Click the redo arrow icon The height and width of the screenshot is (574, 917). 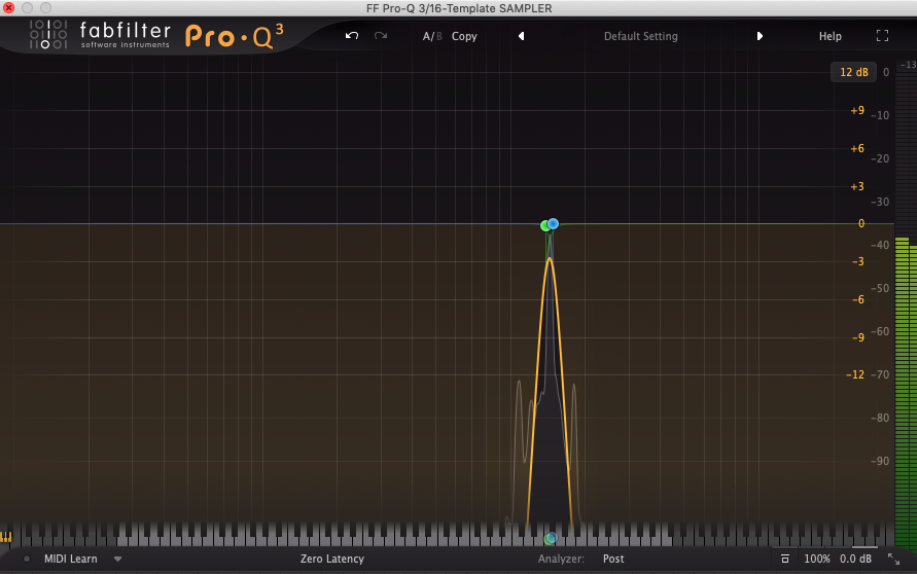(380, 36)
